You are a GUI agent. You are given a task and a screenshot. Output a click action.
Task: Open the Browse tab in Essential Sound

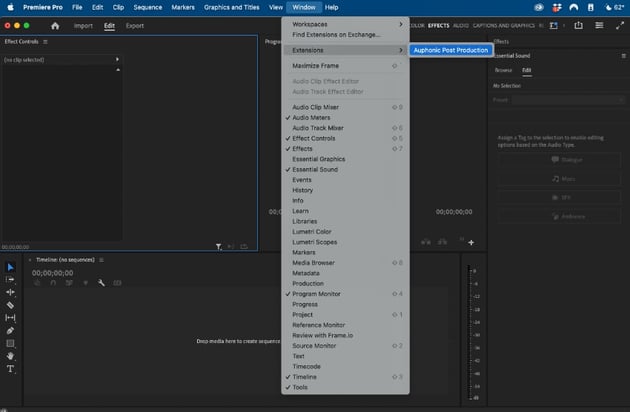coord(503,70)
